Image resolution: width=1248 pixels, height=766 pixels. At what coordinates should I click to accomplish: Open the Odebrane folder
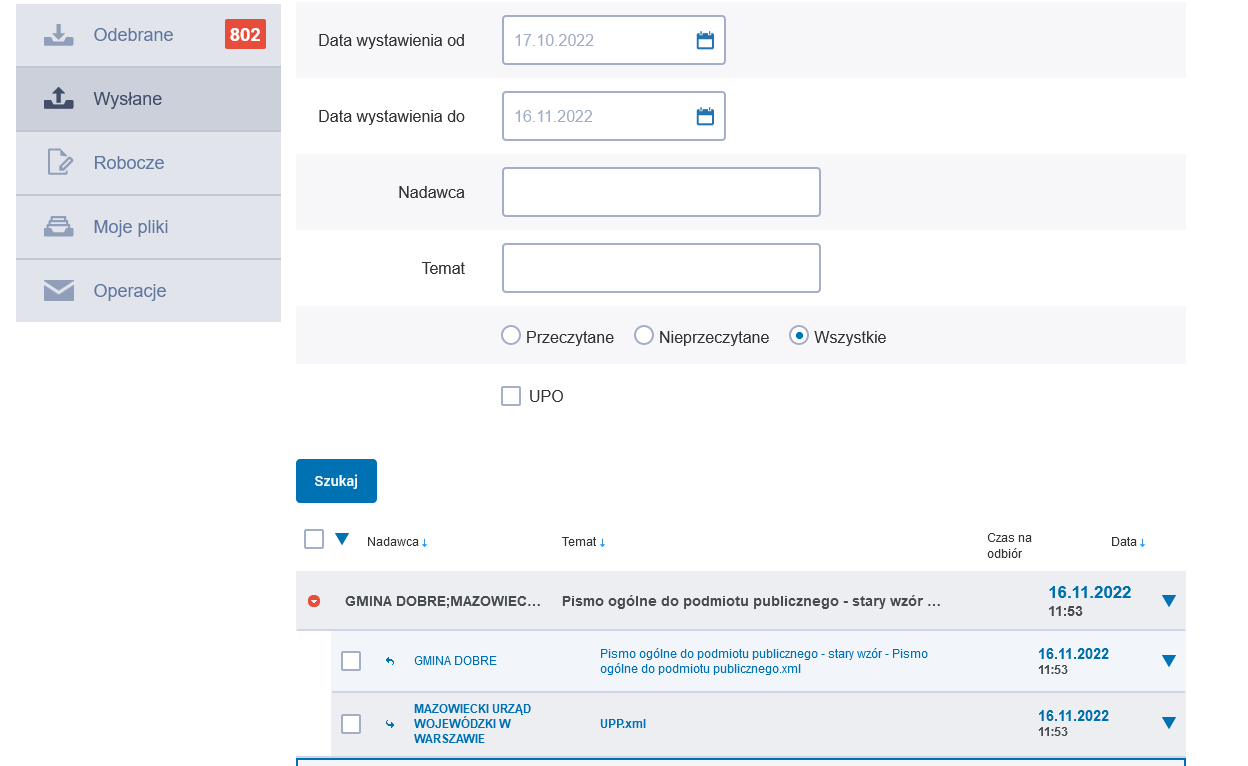(x=134, y=35)
